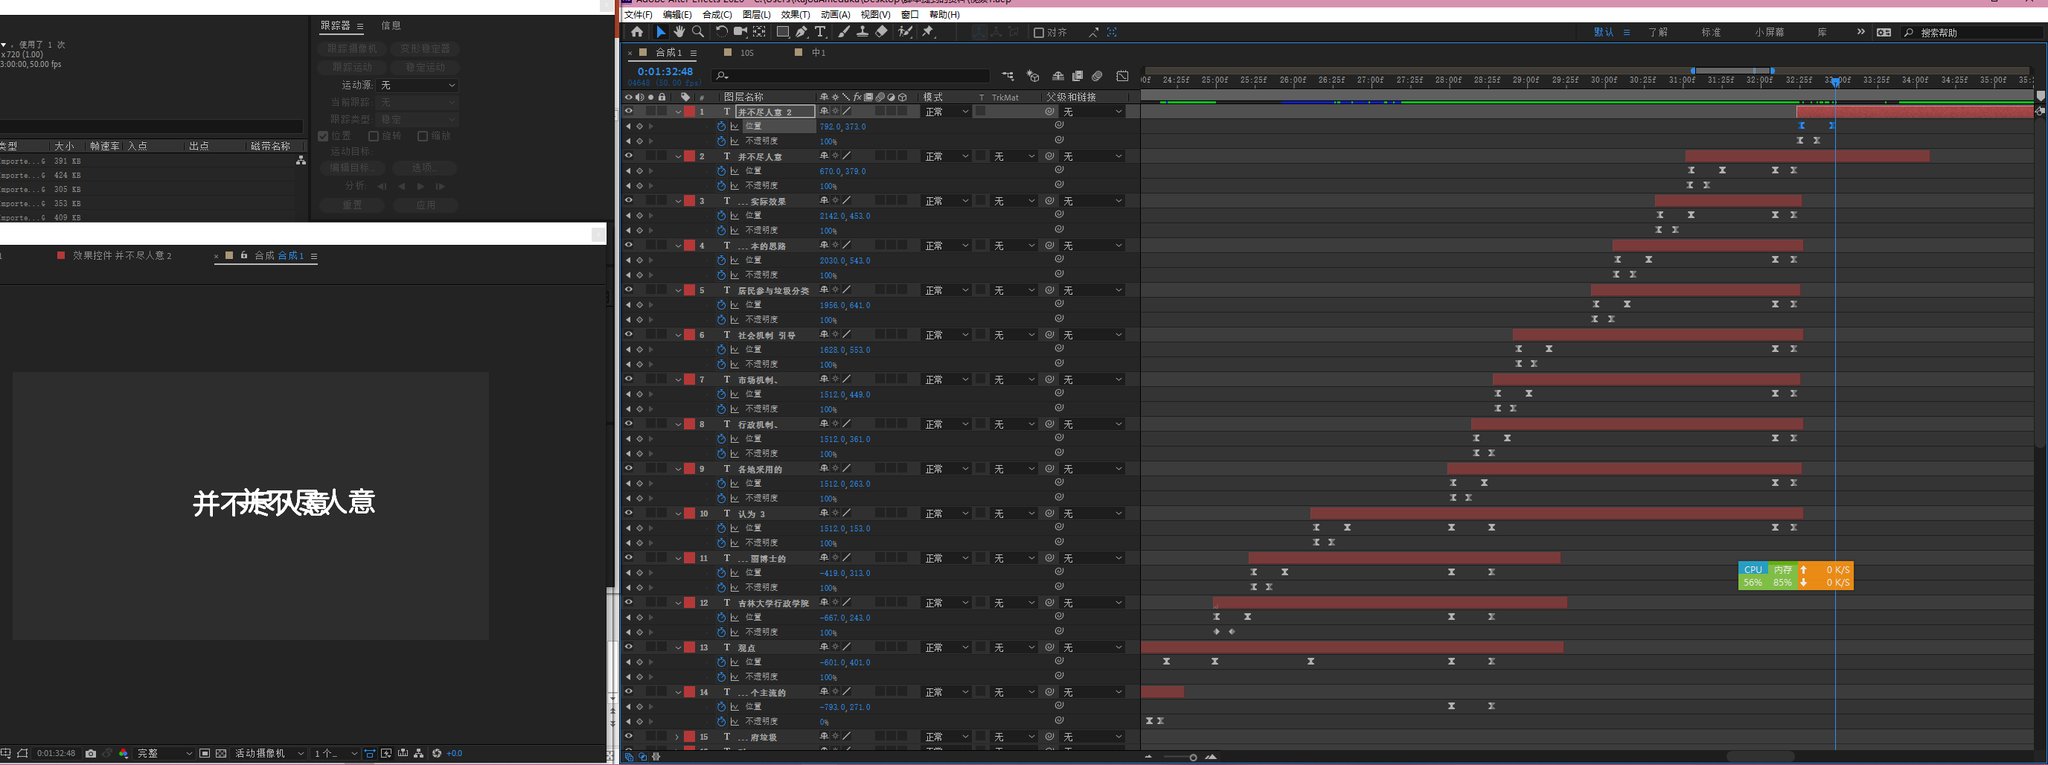Toggle the frame blending icon in timeline header

pos(1077,76)
